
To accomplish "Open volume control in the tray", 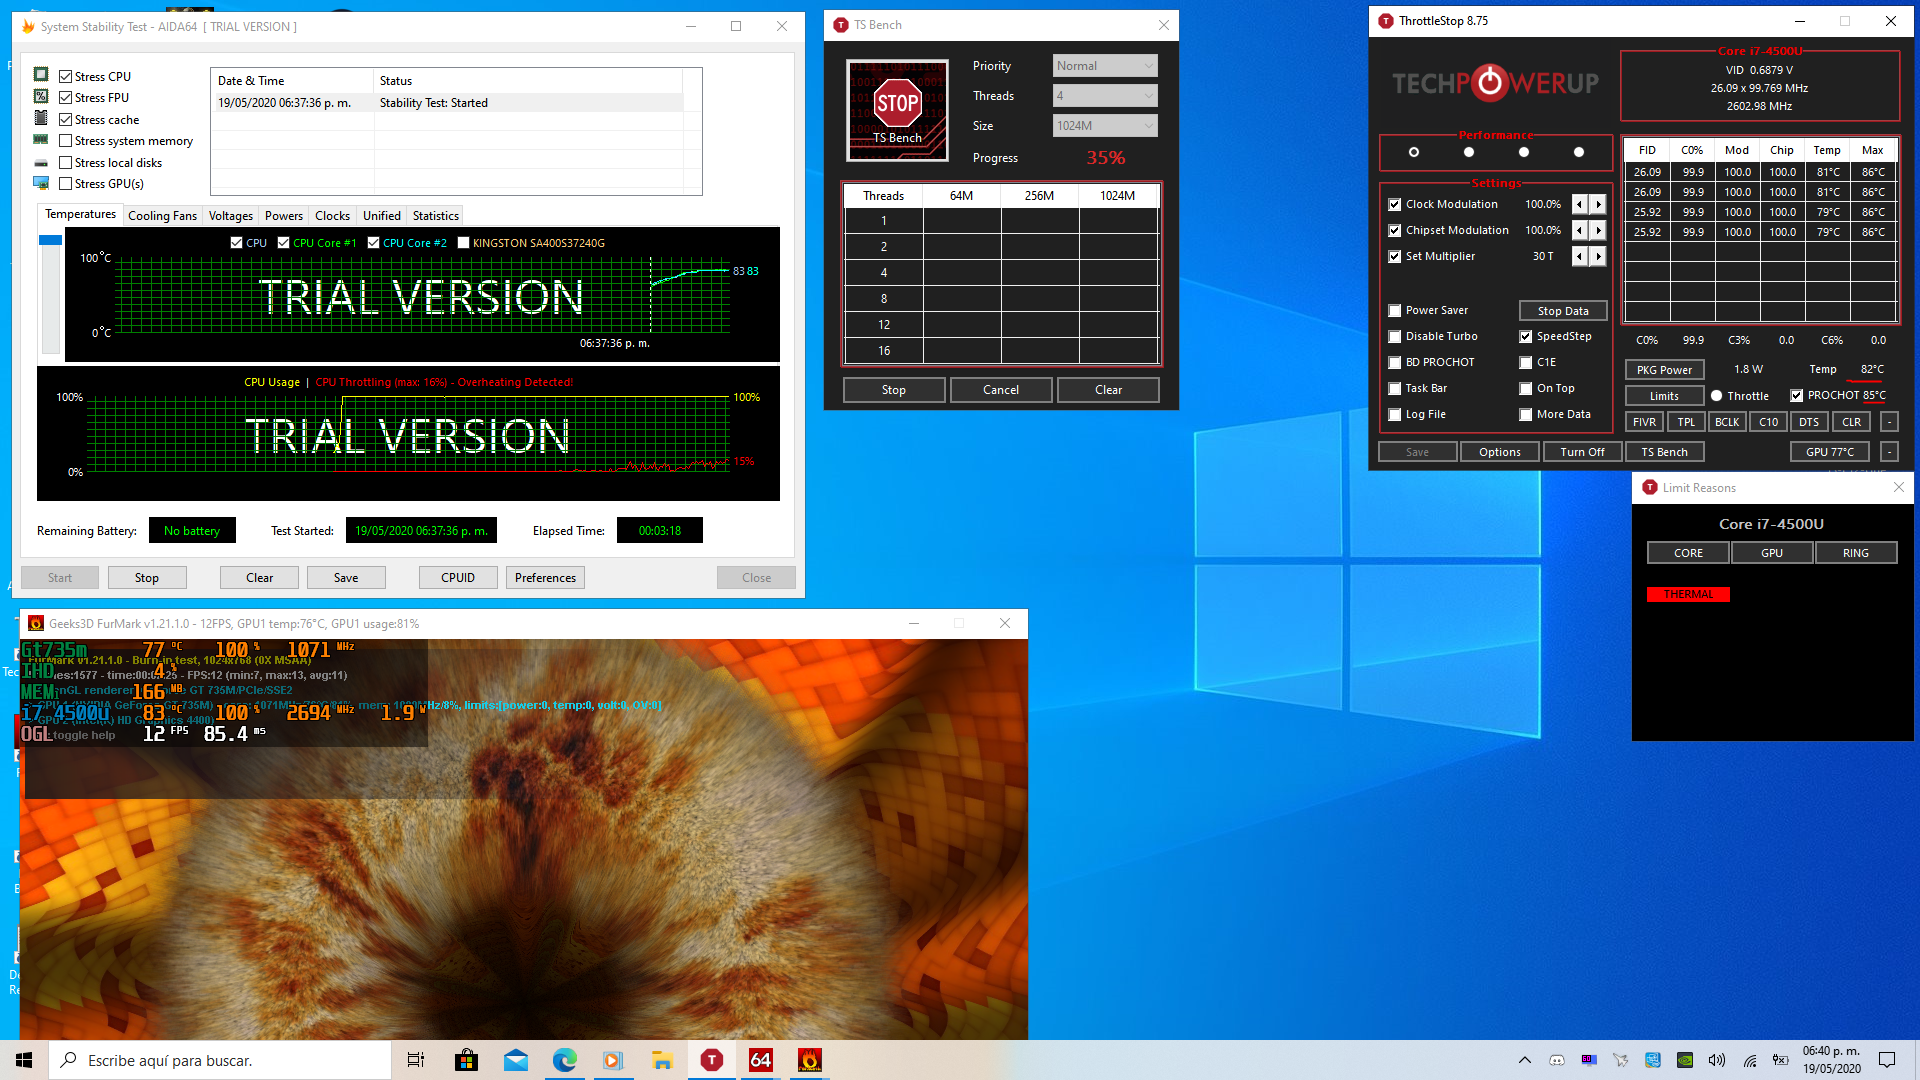I will coord(1717,1060).
